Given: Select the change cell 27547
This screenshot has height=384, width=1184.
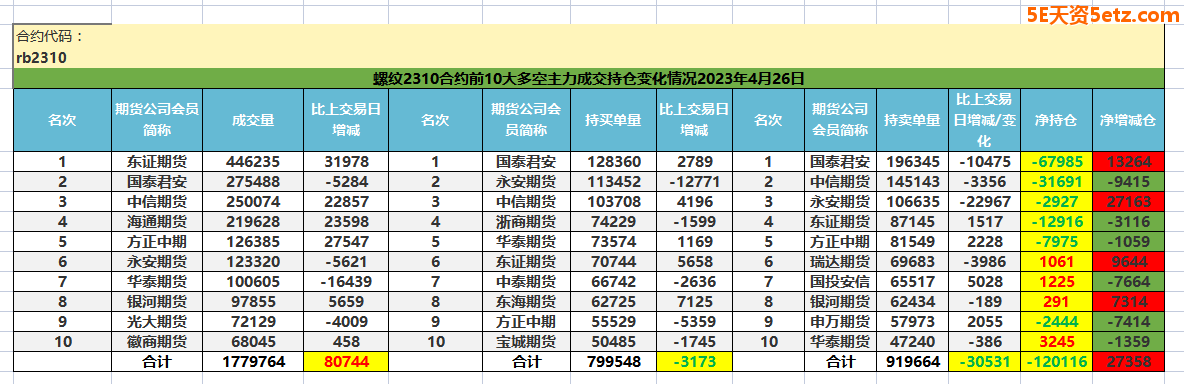Looking at the screenshot, I should 347,241.
